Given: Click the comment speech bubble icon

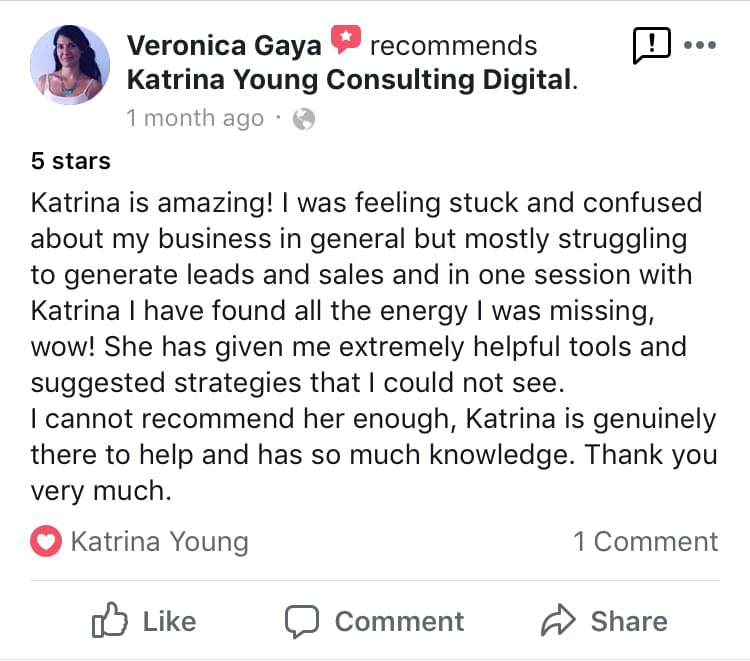Looking at the screenshot, I should pyautogui.click(x=302, y=621).
